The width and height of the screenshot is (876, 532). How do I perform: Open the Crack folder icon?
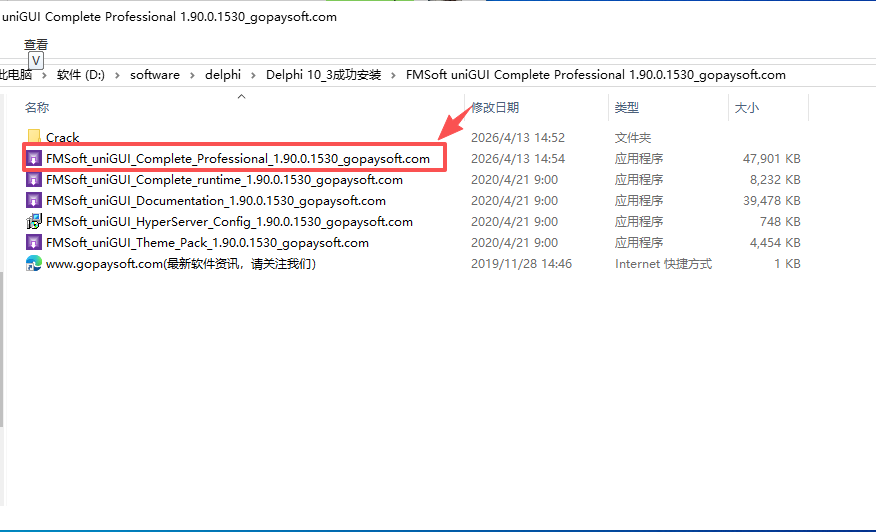tap(34, 136)
